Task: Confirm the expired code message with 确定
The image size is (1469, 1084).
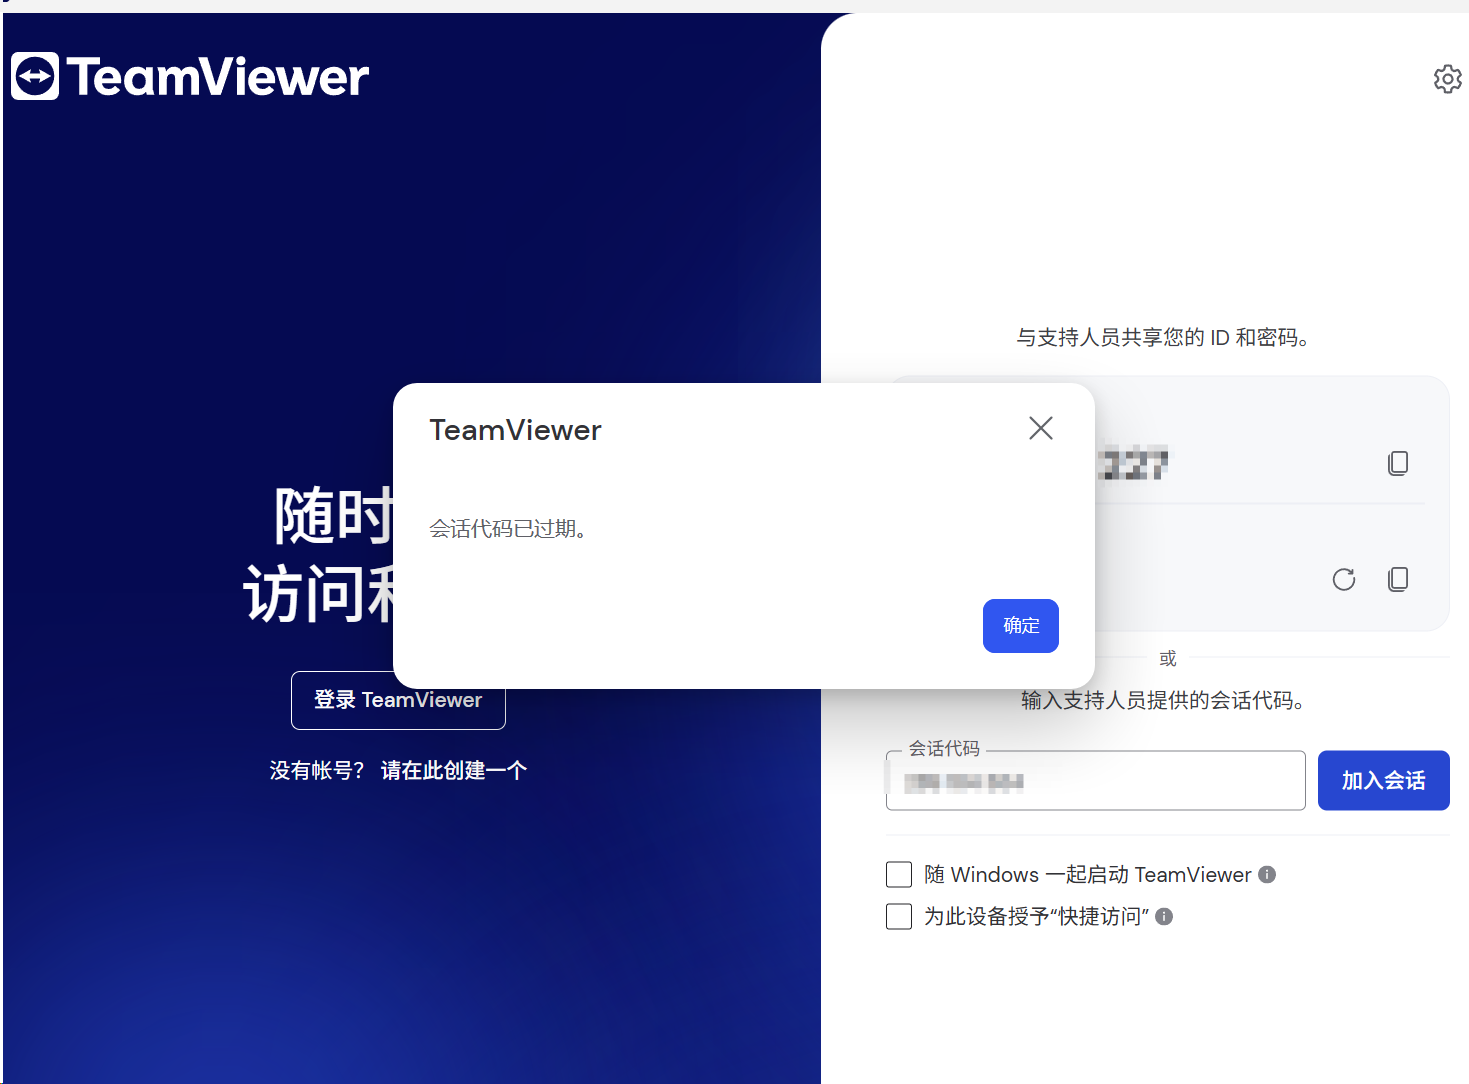Action: point(1021,626)
